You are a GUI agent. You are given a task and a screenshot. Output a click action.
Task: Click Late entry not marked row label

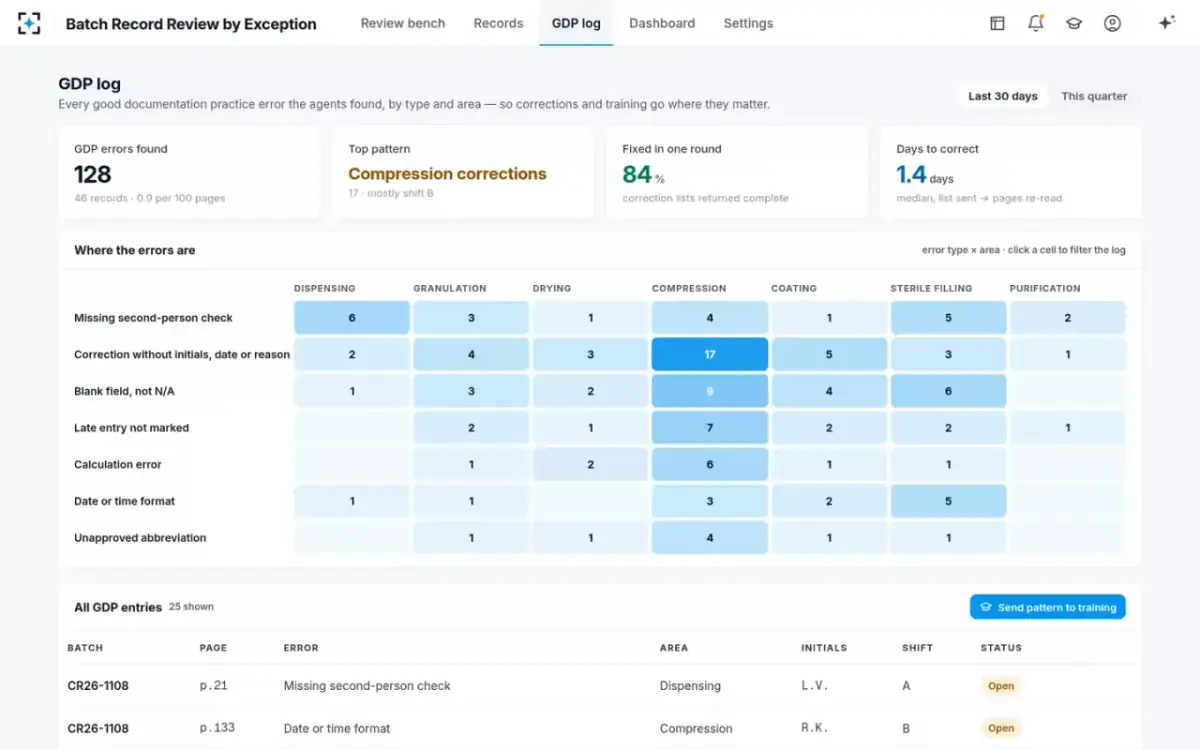(131, 428)
